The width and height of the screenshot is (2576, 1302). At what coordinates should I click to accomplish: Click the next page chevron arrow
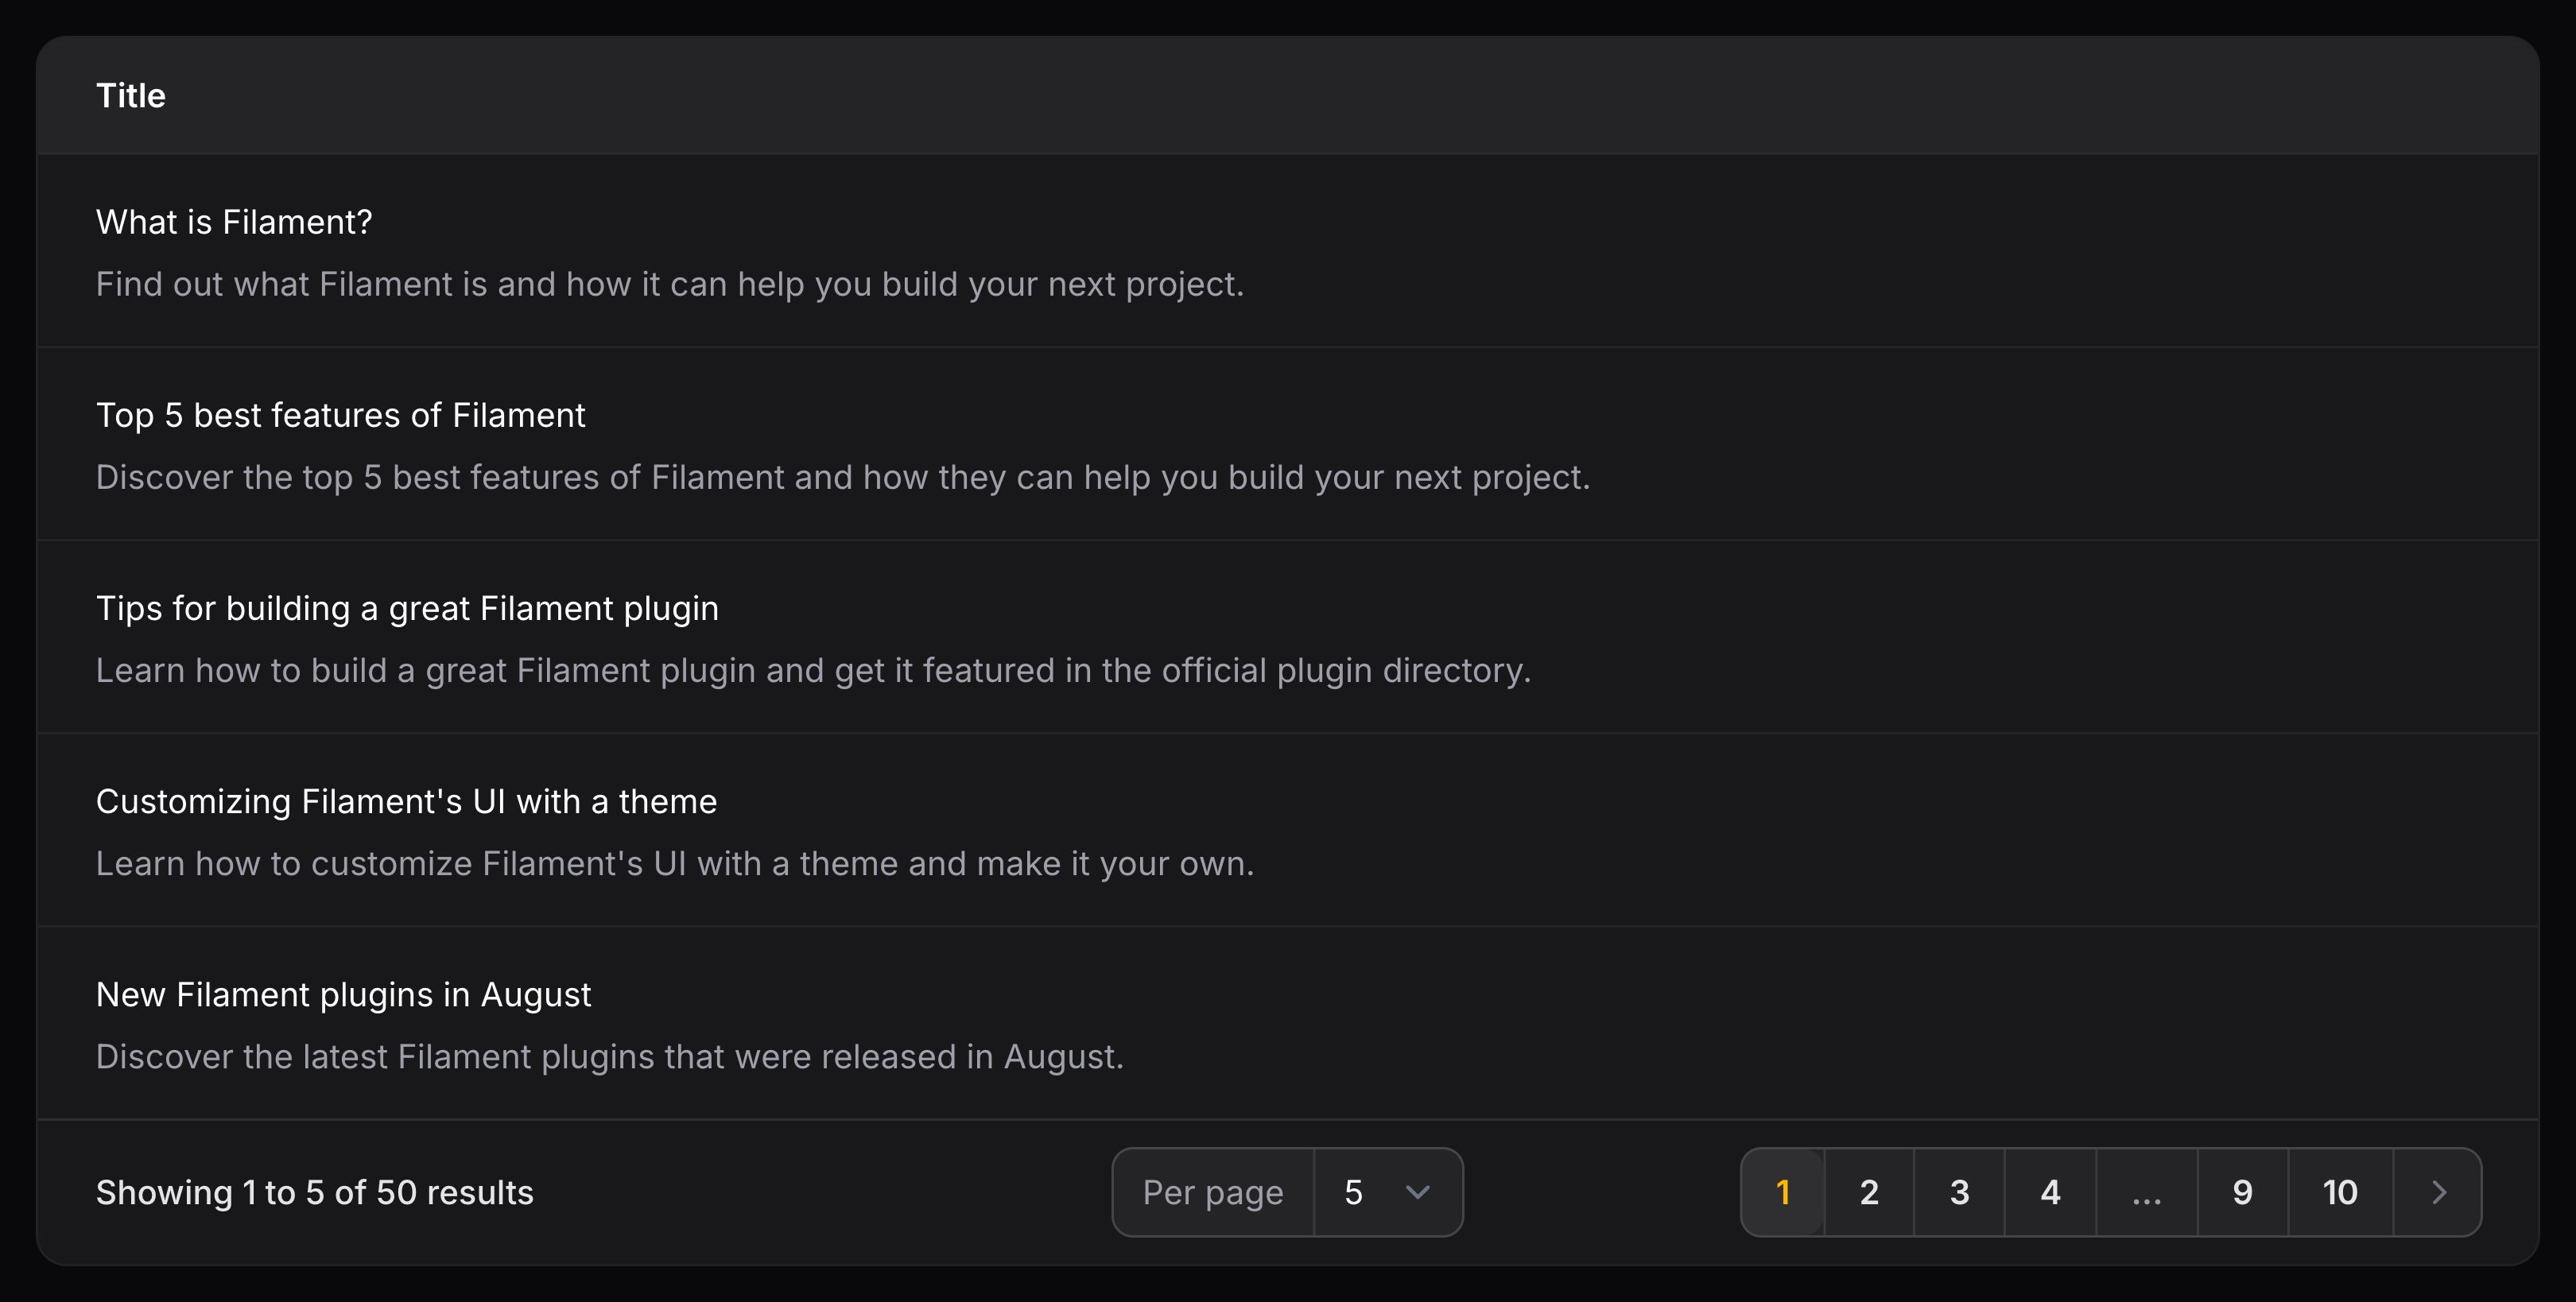[2437, 1192]
